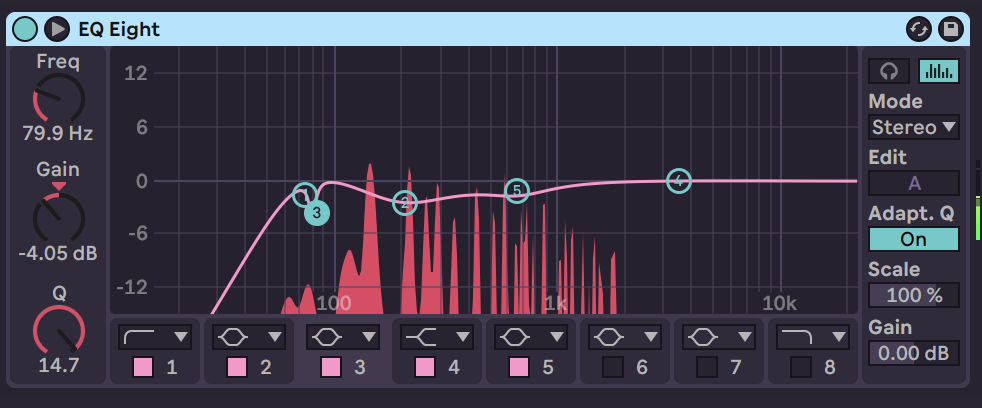Click band 6 bell filter type icon

pyautogui.click(x=607, y=337)
